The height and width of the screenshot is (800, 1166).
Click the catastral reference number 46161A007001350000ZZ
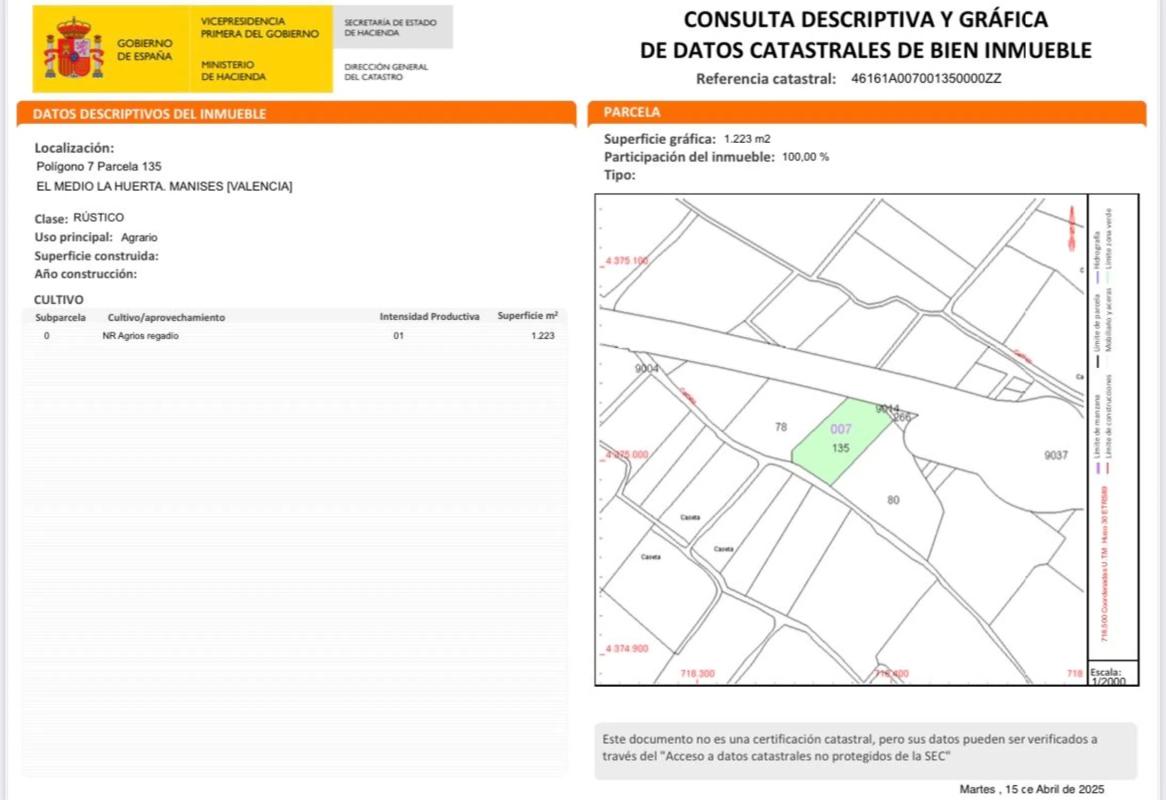(x=925, y=79)
